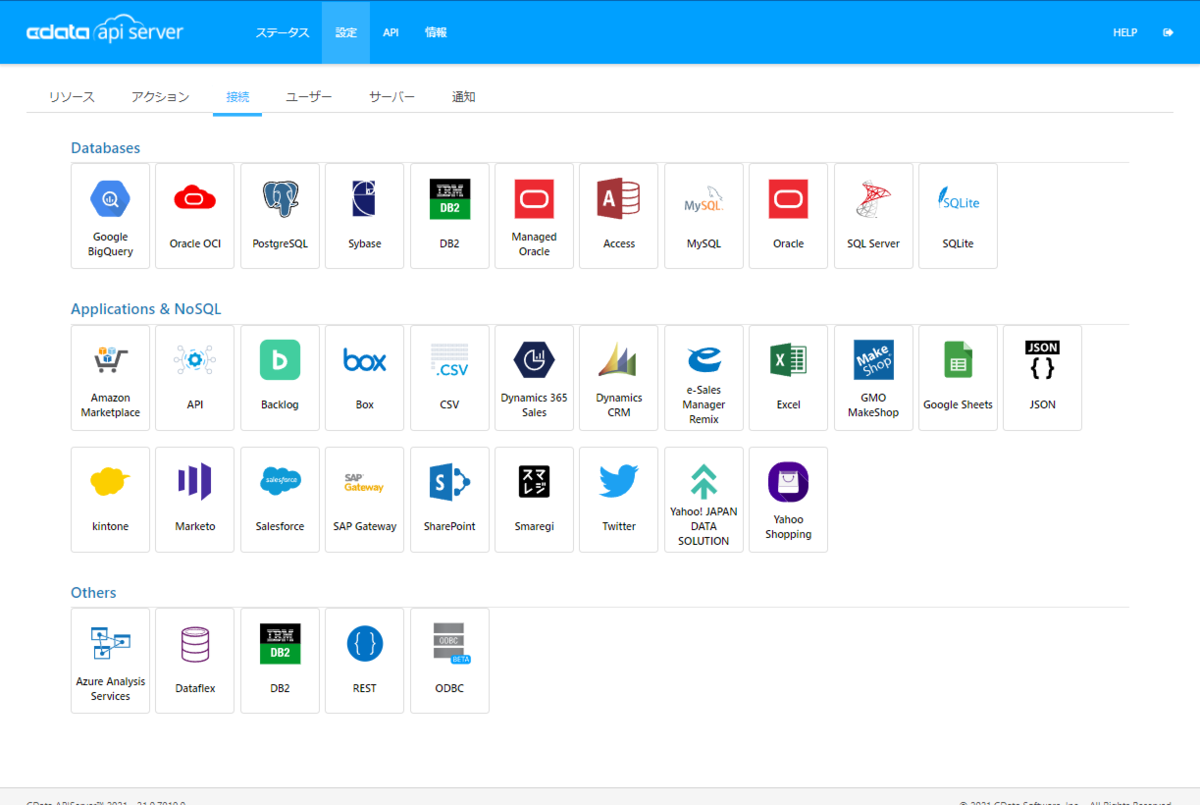Screen dimensions: 1200x805
Task: Click the DB2 tile under Others
Action: tap(280, 661)
